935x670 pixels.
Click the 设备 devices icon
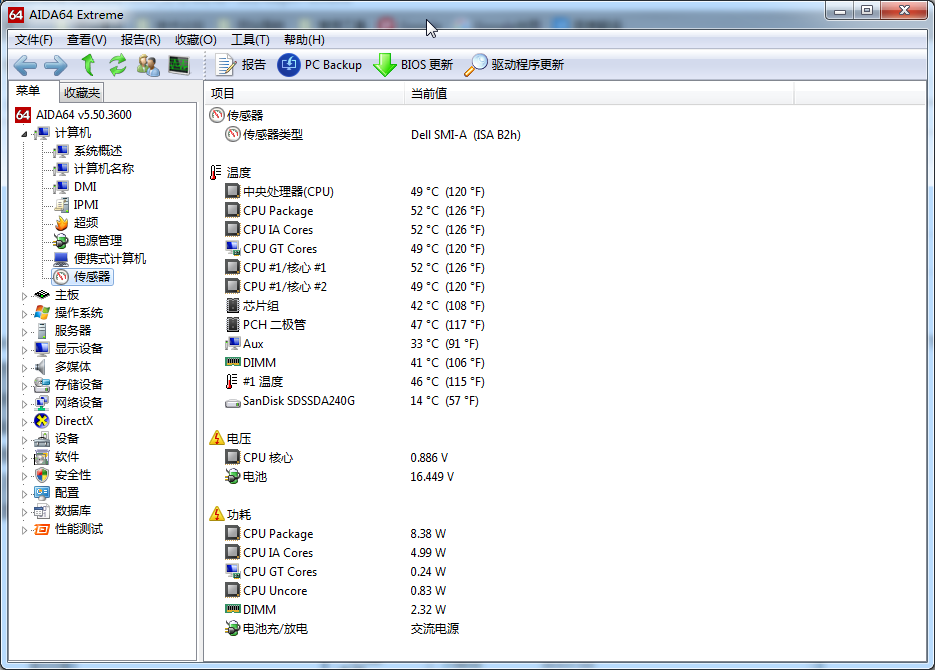click(x=42, y=439)
